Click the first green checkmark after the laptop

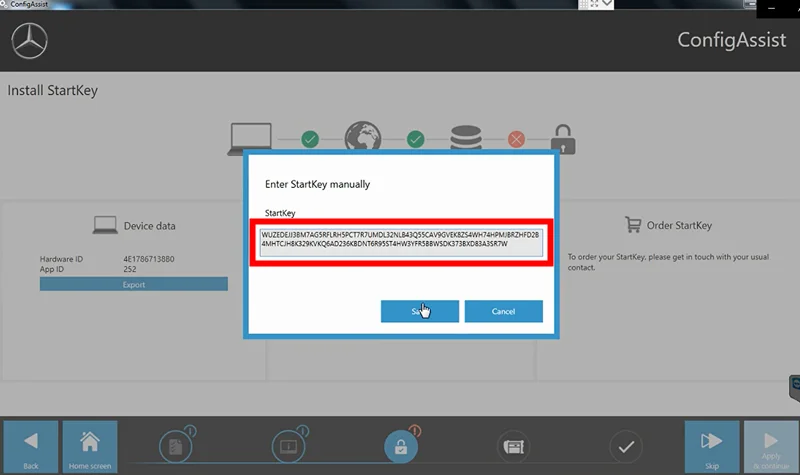point(310,139)
